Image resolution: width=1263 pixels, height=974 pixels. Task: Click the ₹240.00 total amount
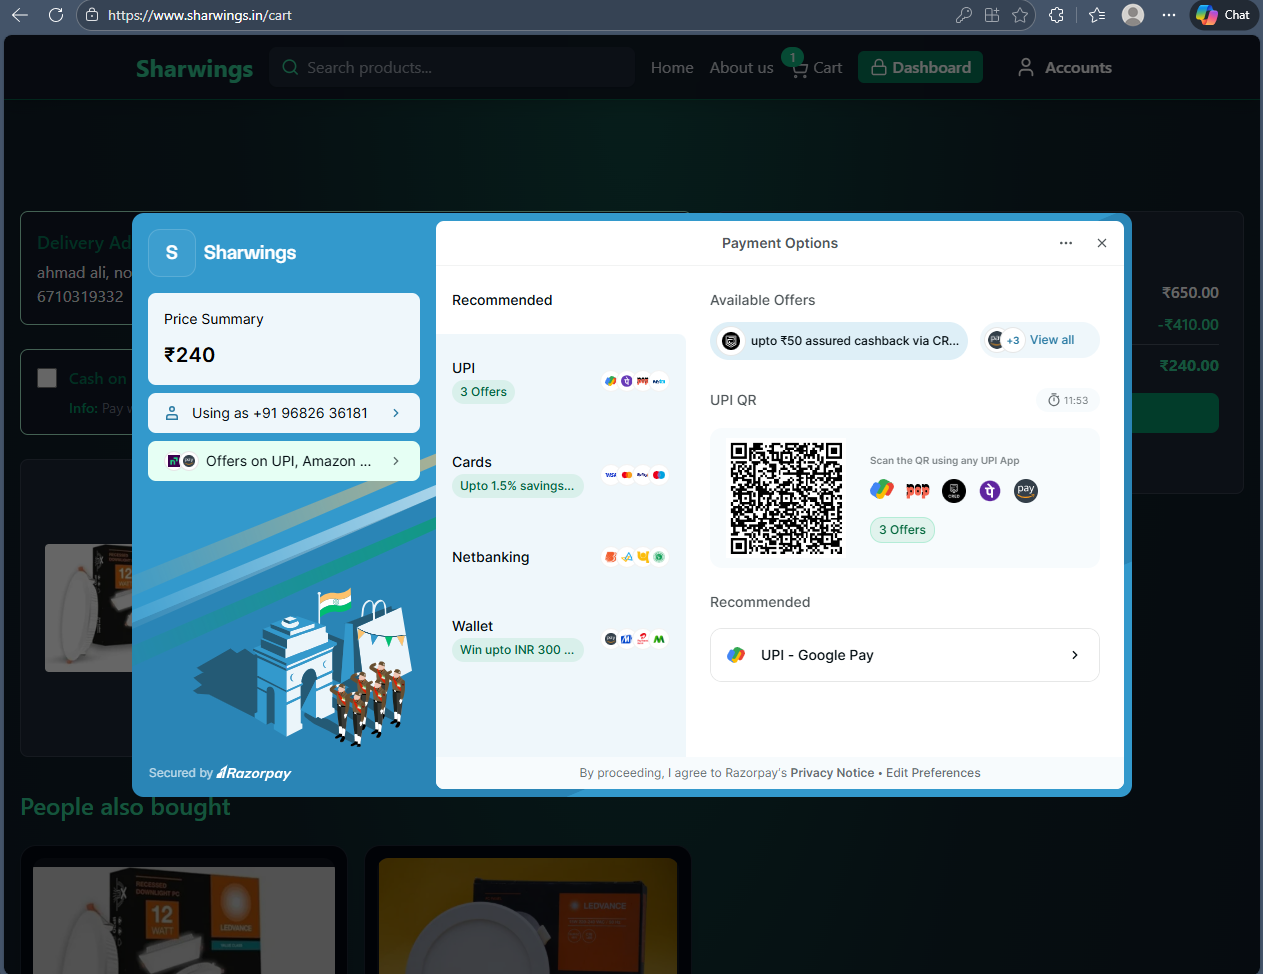tap(1189, 366)
